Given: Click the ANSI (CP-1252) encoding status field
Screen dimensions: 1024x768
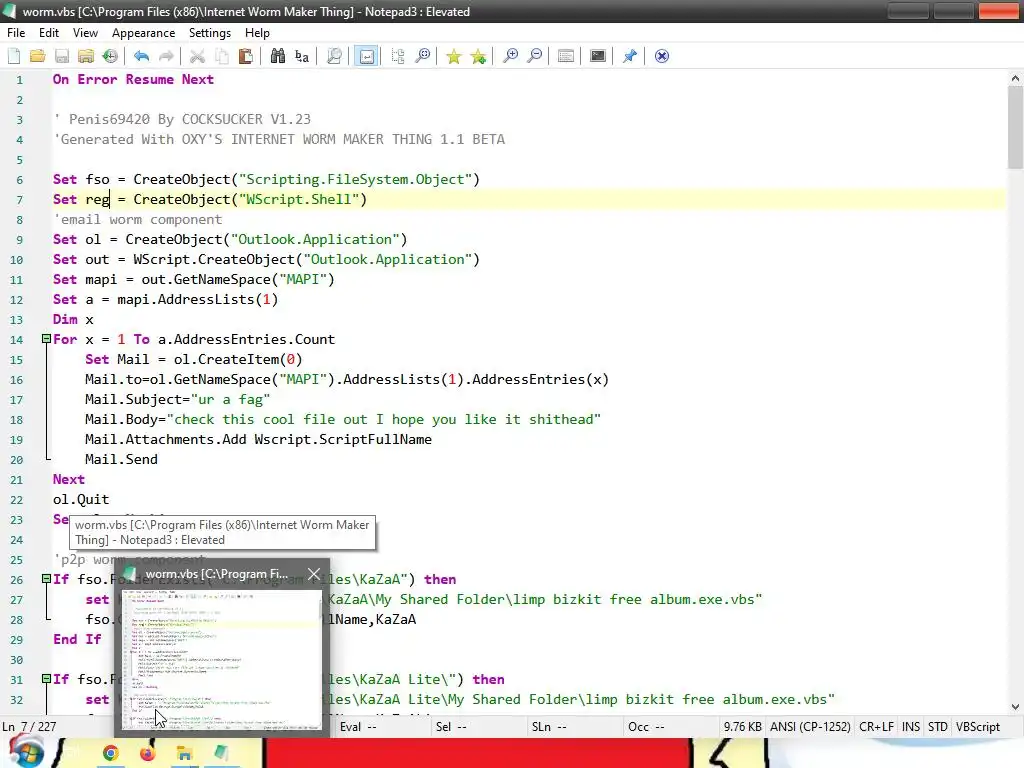Looking at the screenshot, I should (x=810, y=727).
